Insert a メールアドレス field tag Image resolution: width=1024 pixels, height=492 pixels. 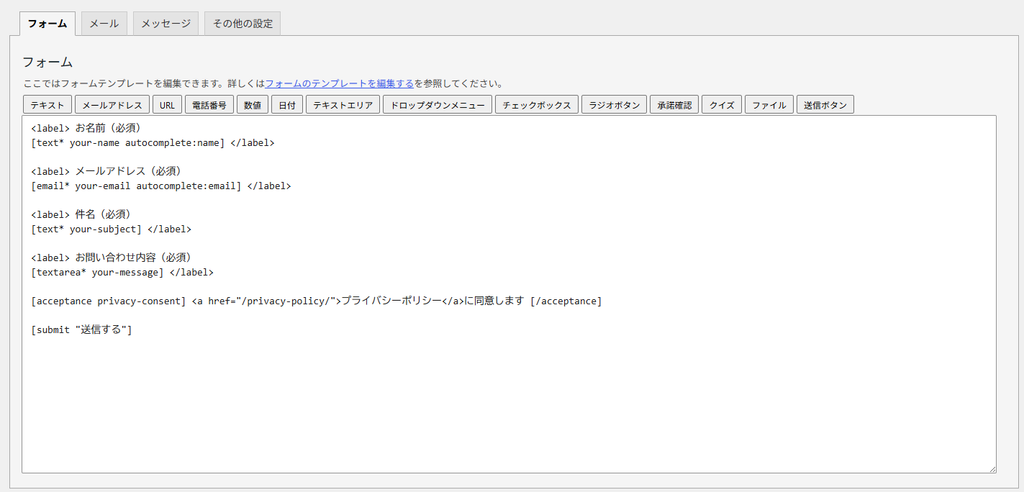112,105
